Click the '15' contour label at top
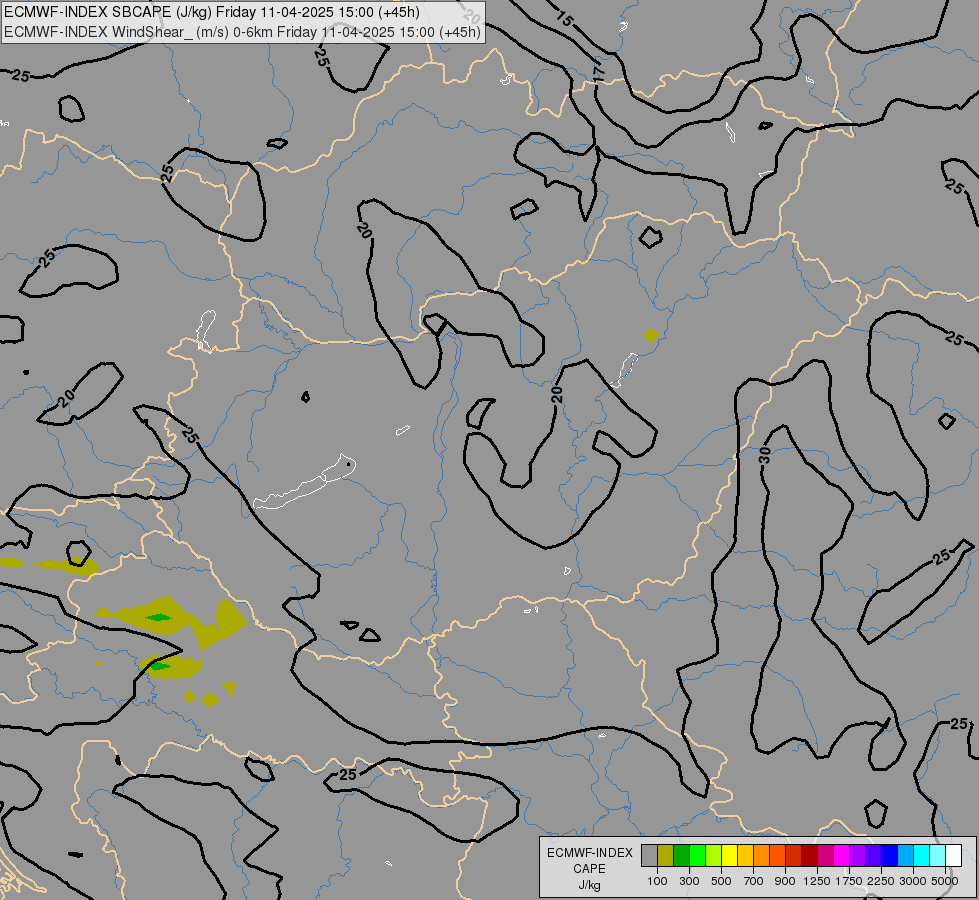This screenshot has height=900, width=979. click(563, 20)
